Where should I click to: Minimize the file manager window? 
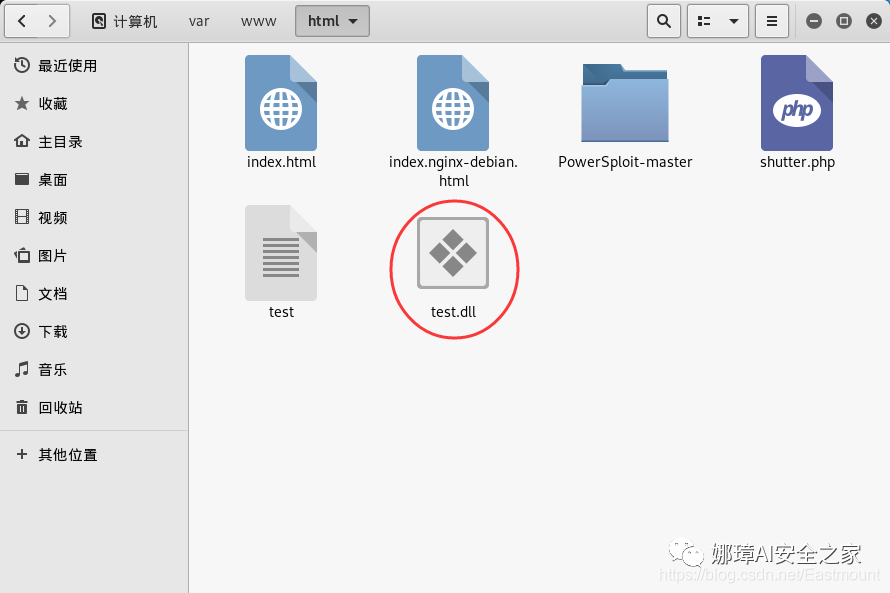(x=814, y=22)
